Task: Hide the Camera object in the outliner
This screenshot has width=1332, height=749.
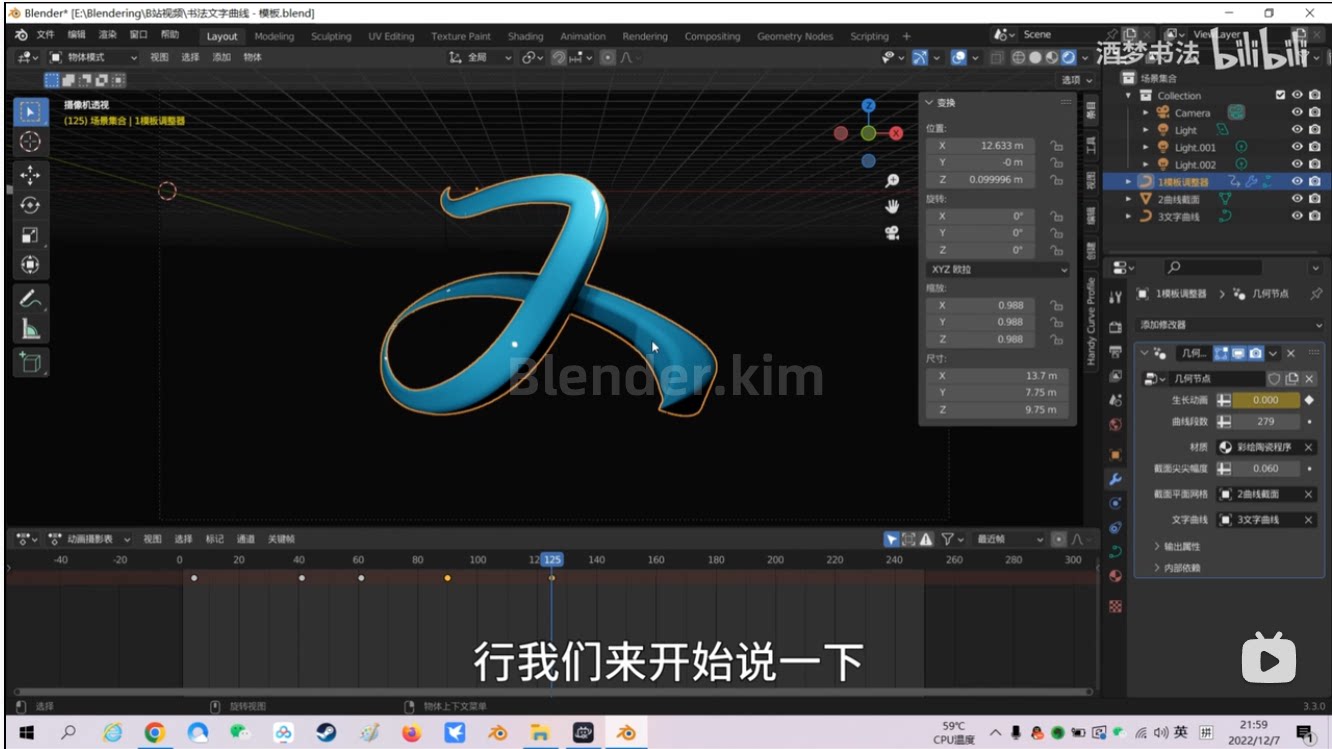Action: 1297,112
